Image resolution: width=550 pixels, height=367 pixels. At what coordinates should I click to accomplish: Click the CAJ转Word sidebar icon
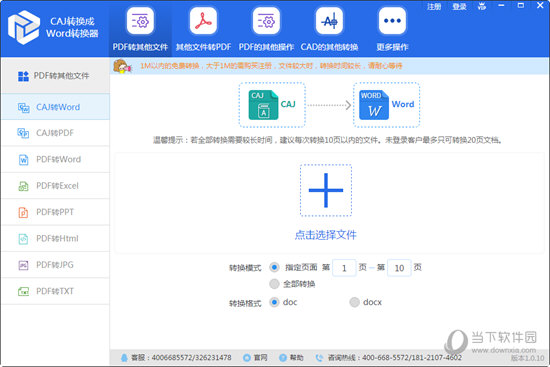point(24,107)
